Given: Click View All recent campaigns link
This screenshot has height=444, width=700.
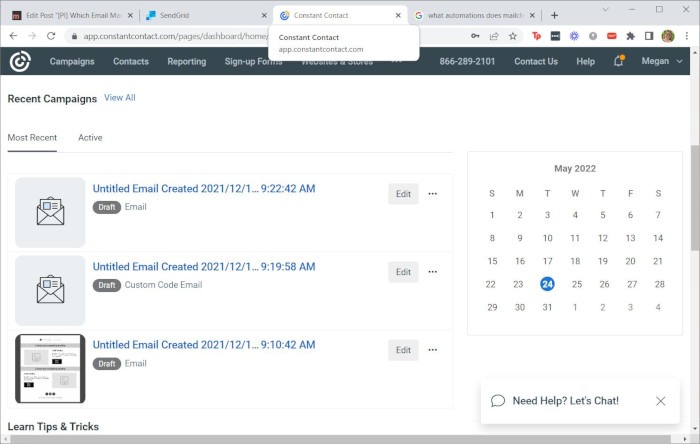Looking at the screenshot, I should click(x=120, y=98).
